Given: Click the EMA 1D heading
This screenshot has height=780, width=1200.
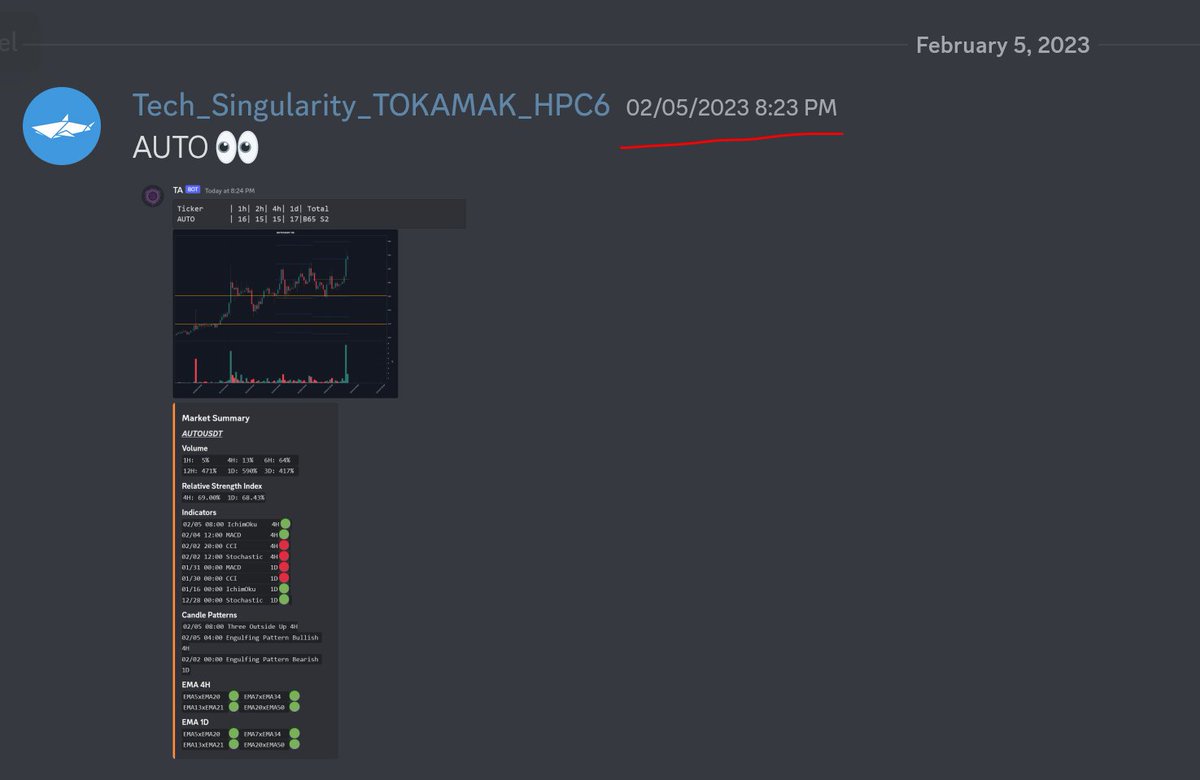Looking at the screenshot, I should pos(196,722).
